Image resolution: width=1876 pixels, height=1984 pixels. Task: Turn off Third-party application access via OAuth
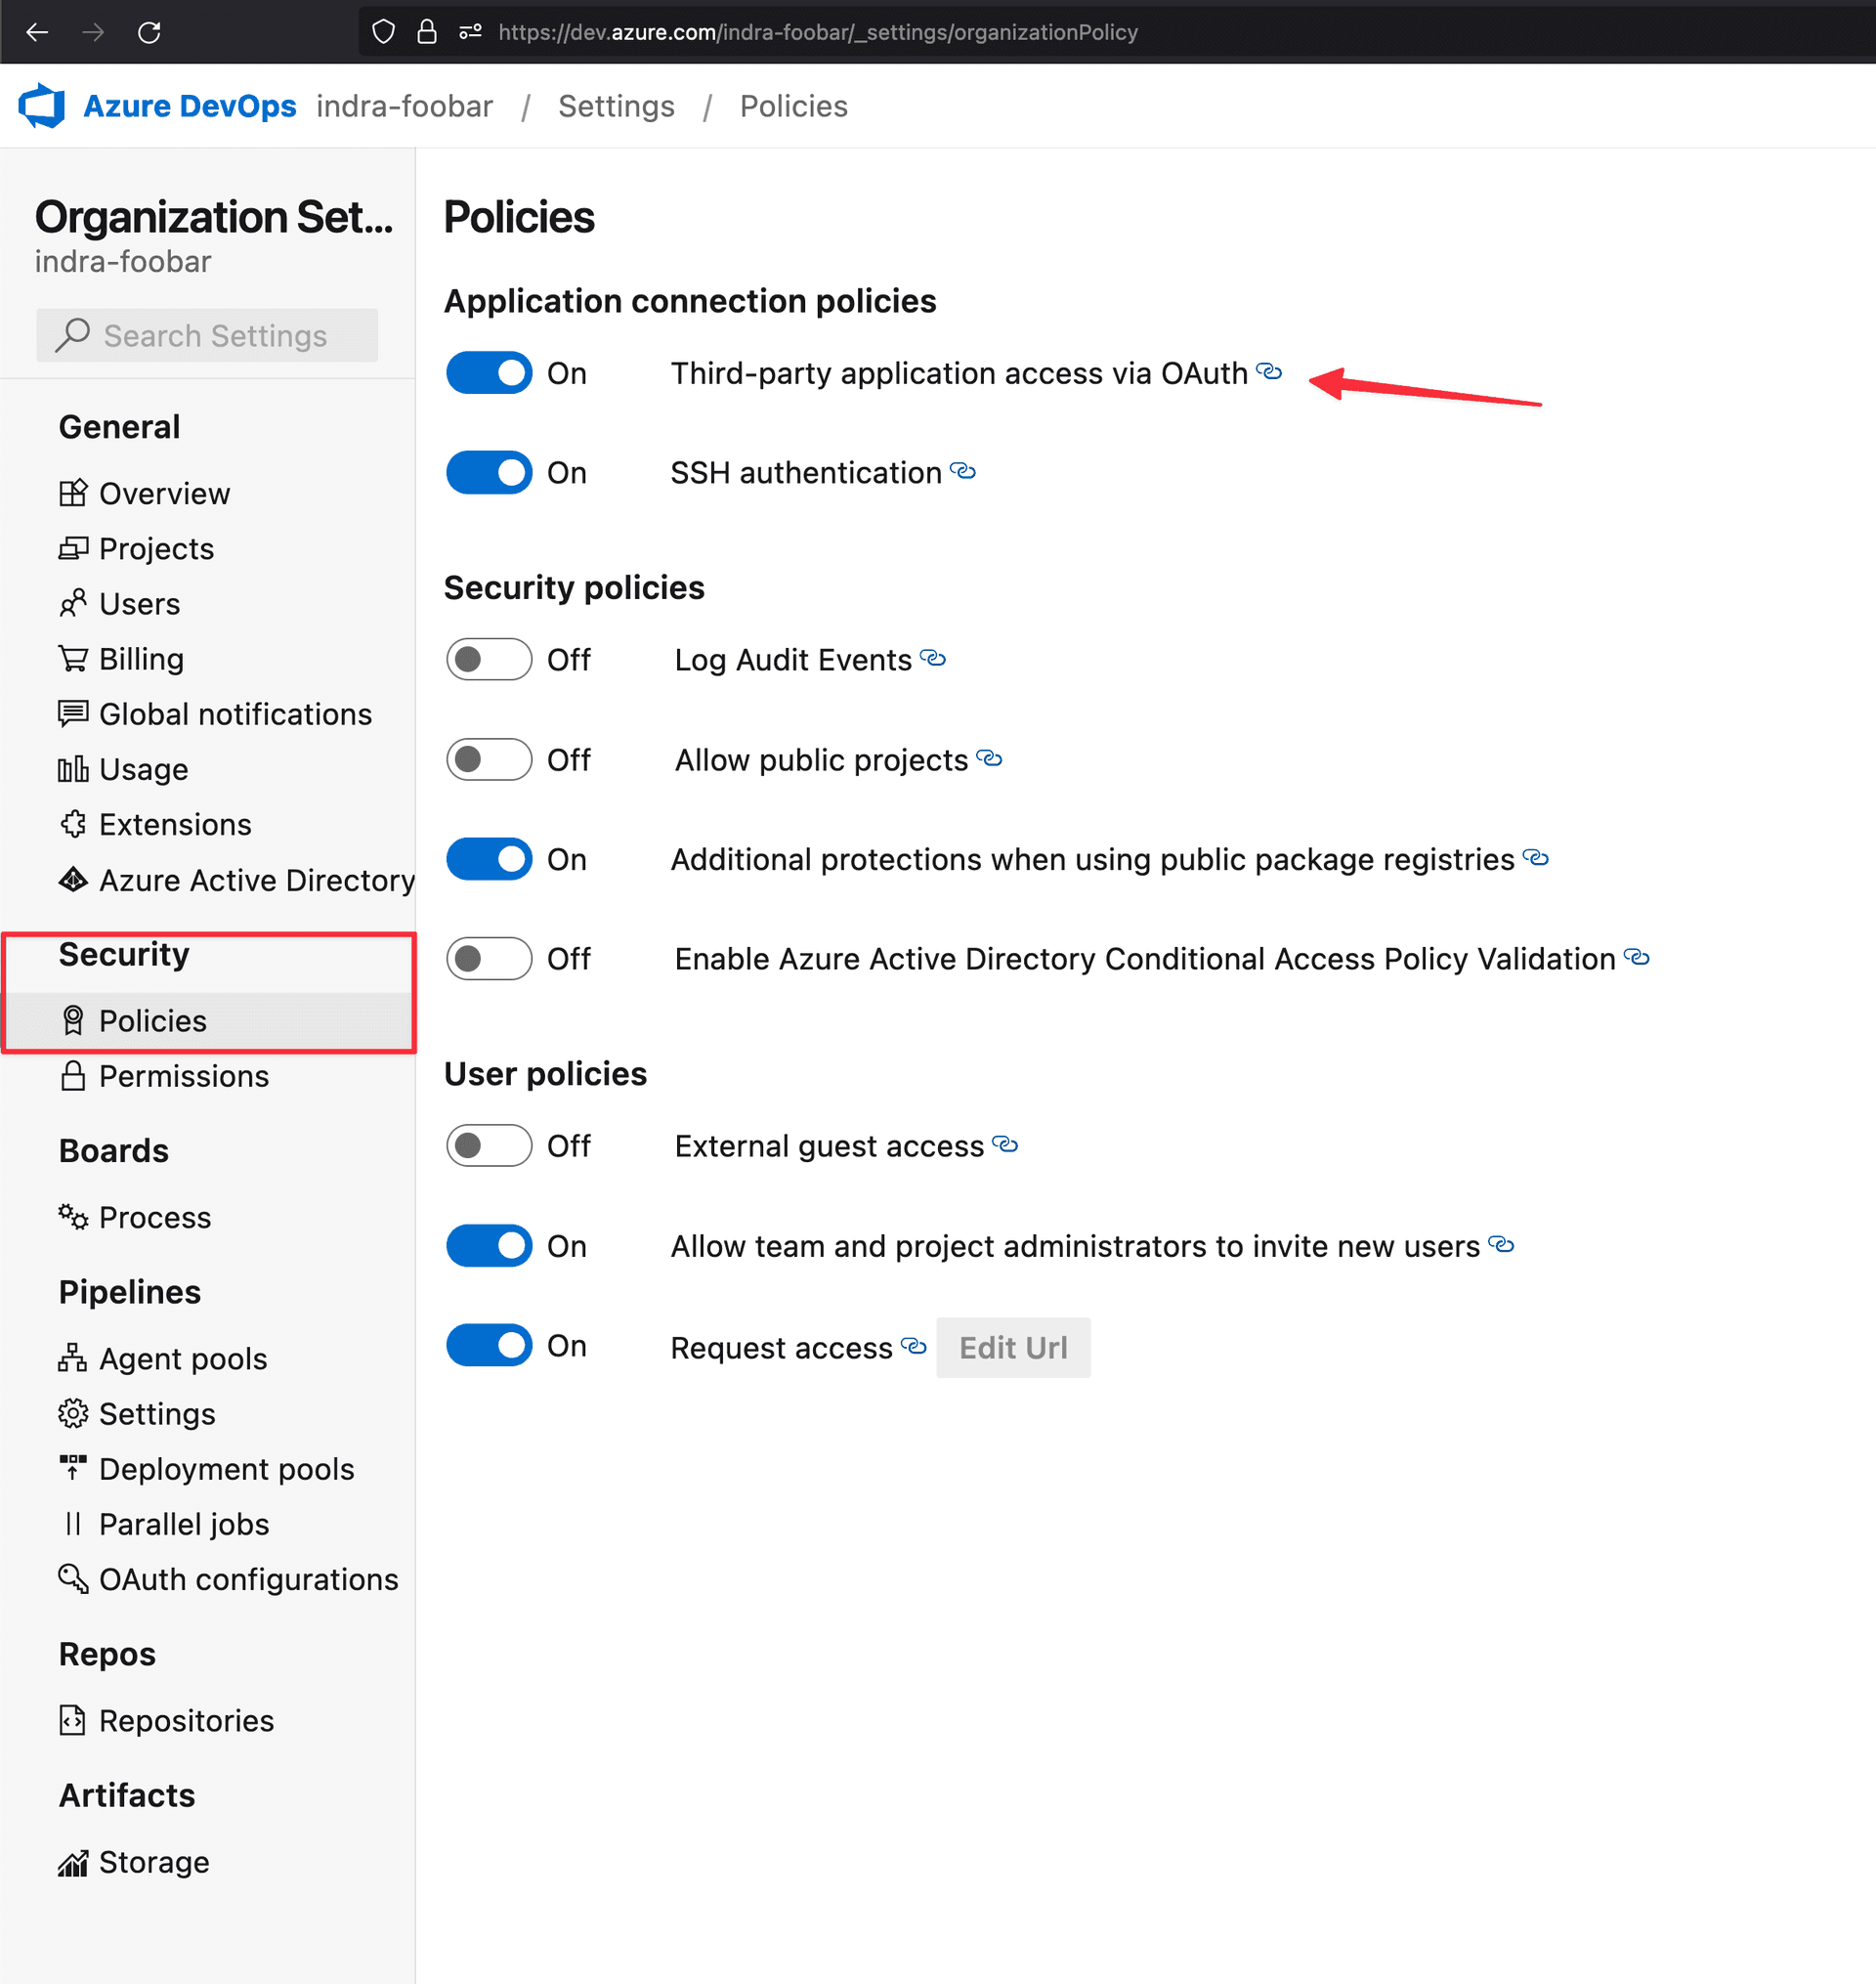(489, 373)
